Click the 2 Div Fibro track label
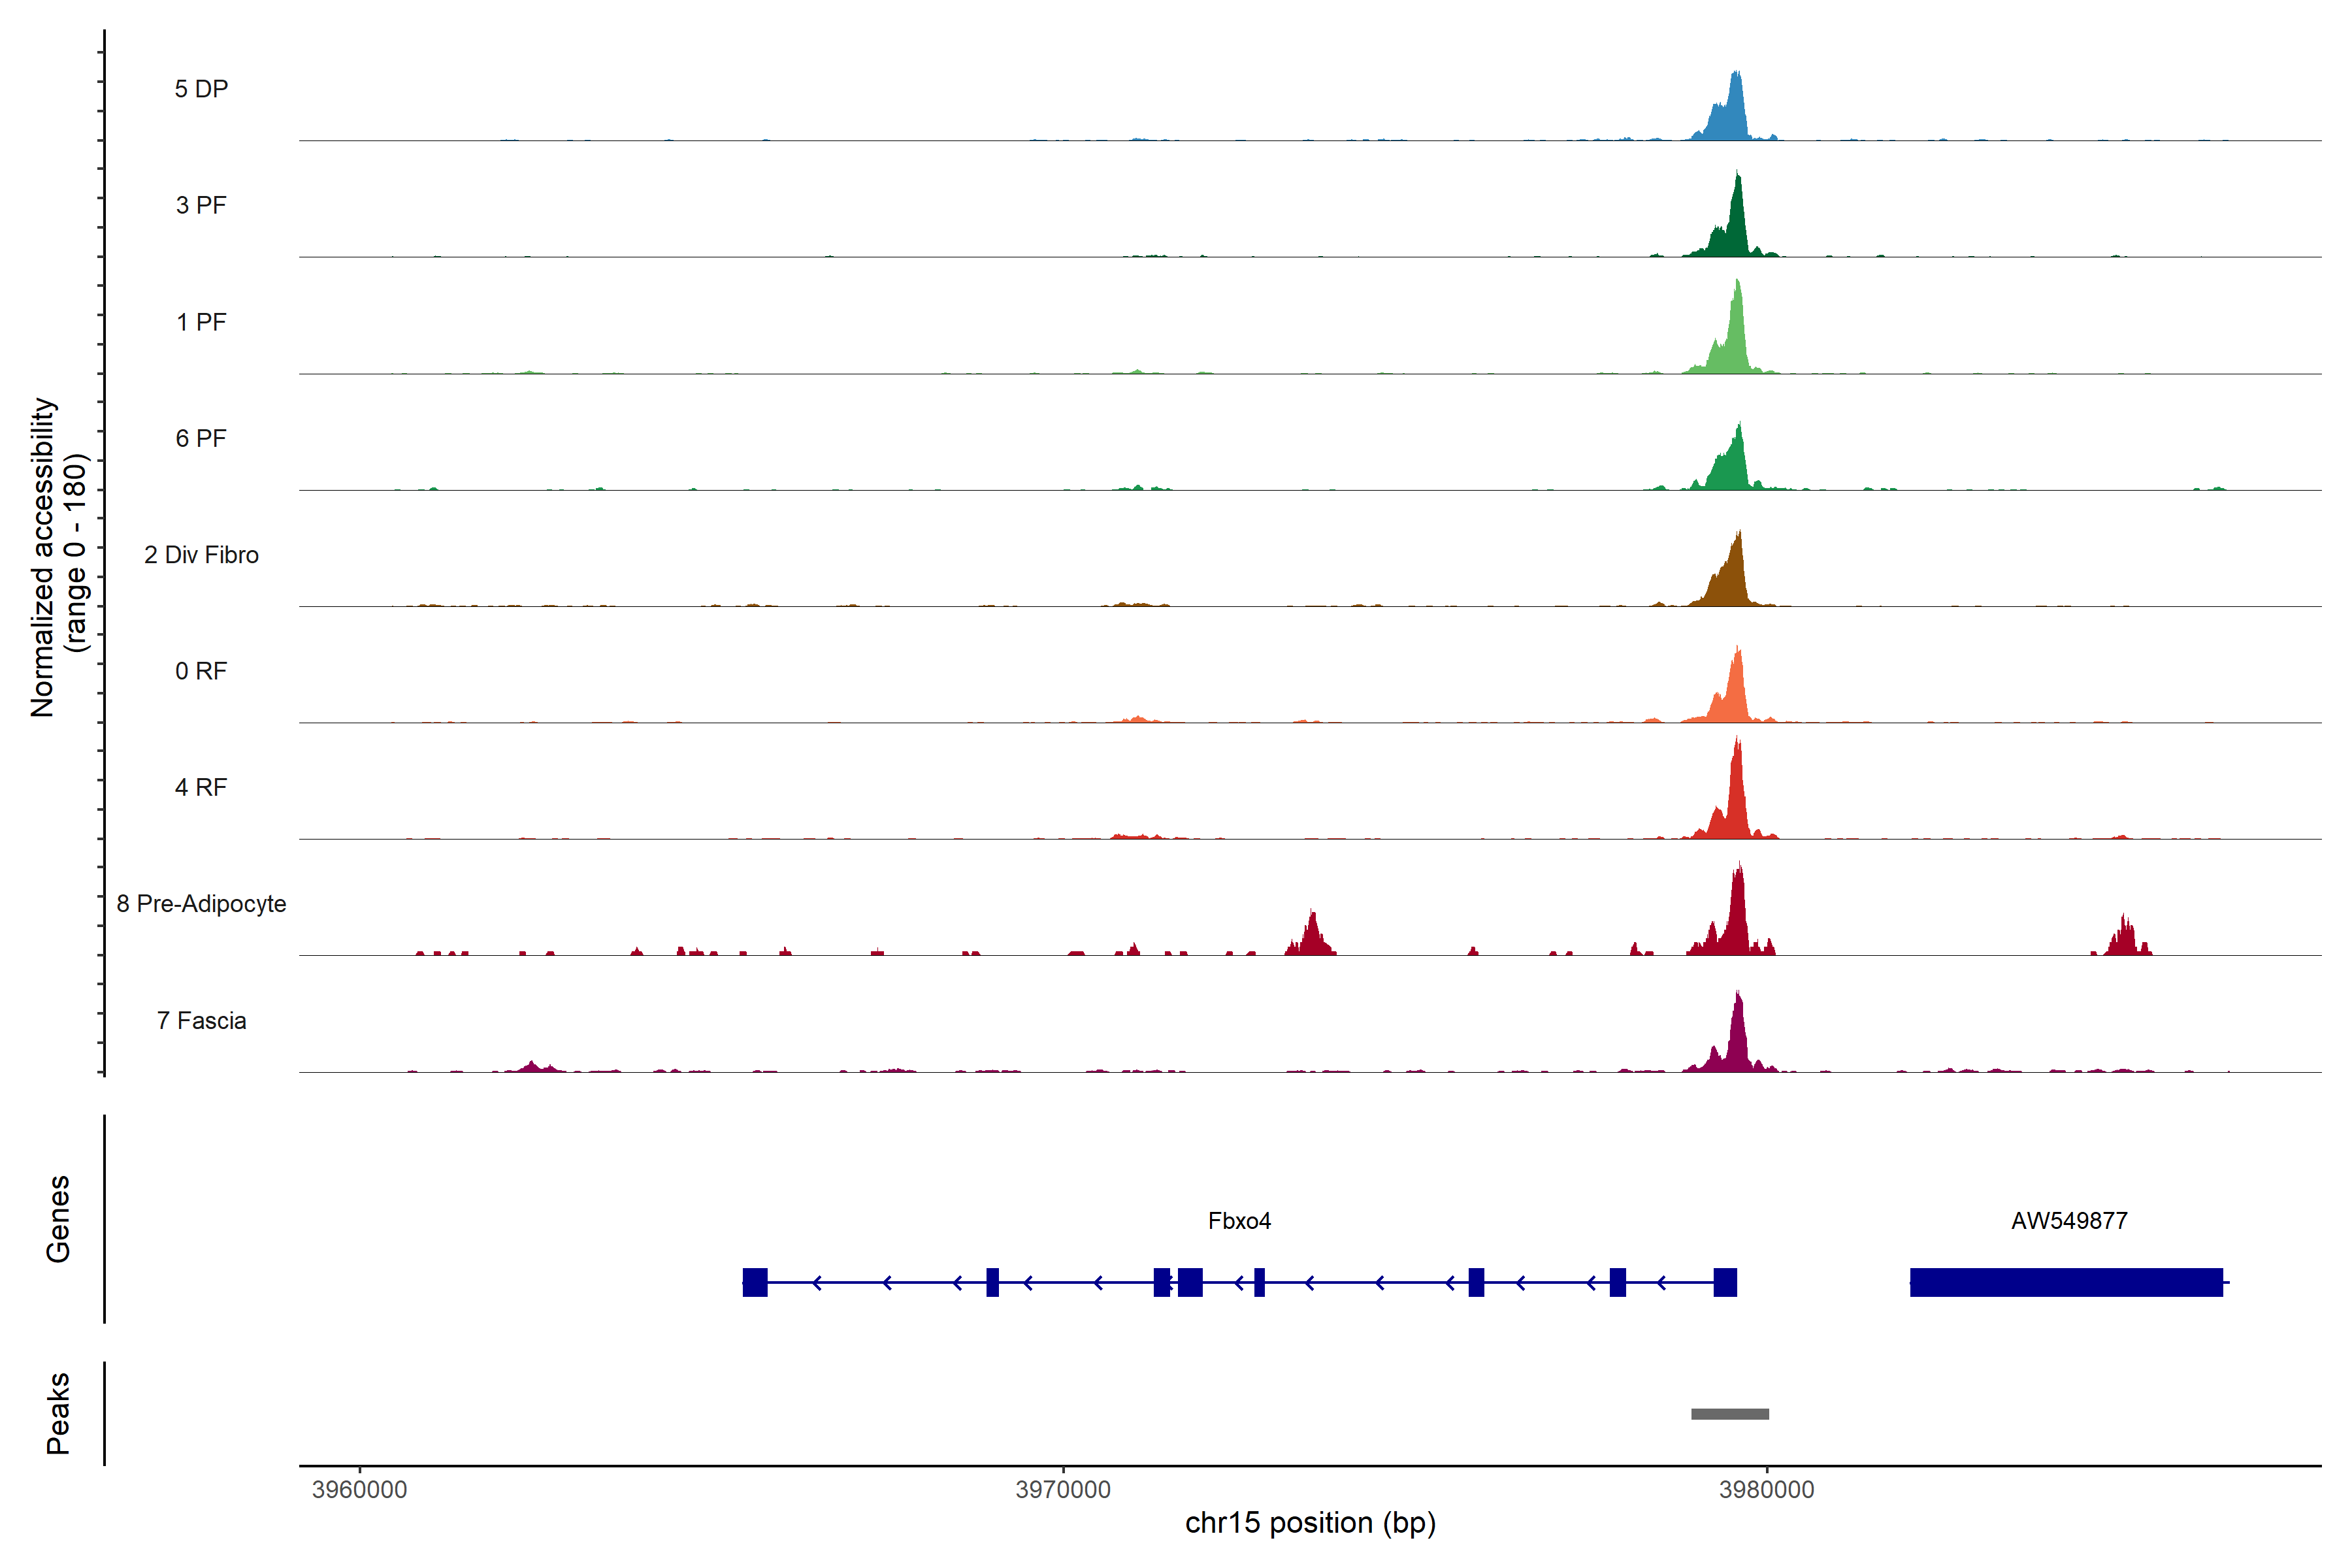This screenshot has height=1568, width=2352. point(201,555)
